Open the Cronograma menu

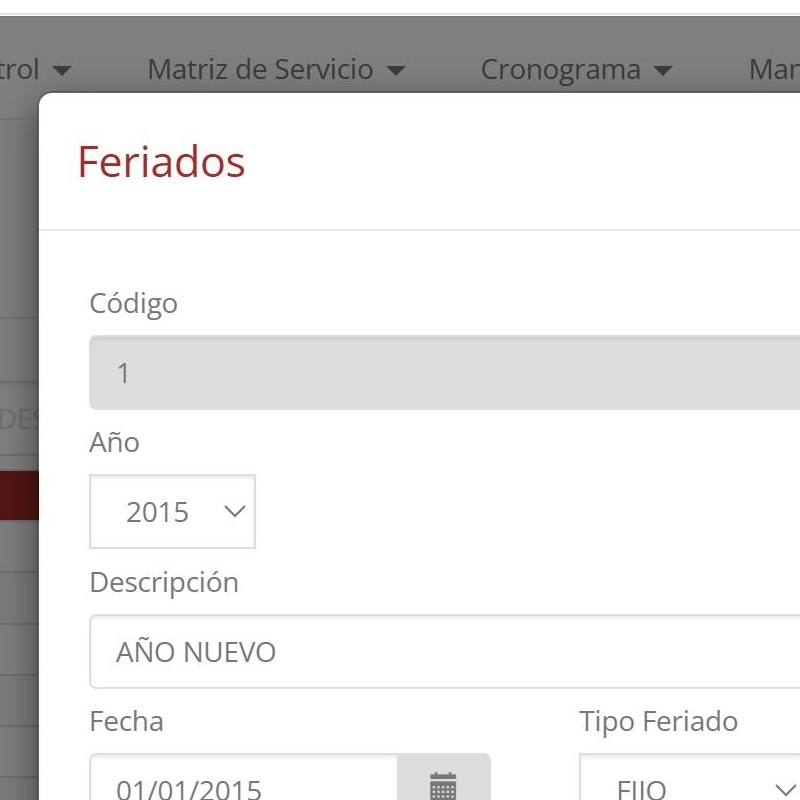coord(575,70)
